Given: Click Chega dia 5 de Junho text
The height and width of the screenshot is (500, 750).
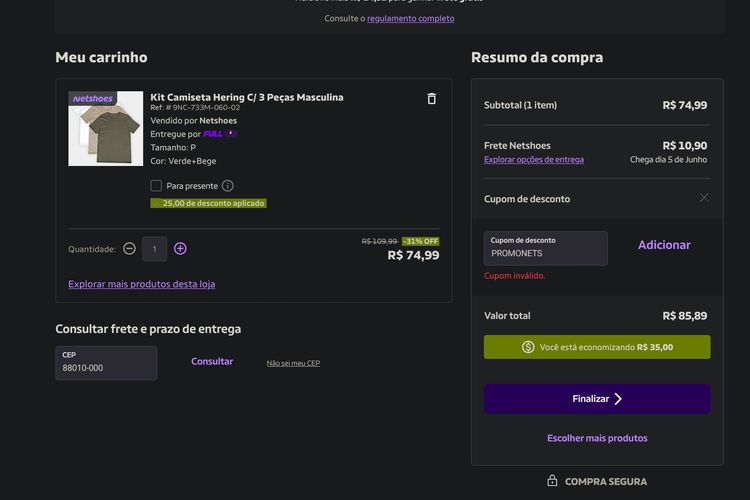Looking at the screenshot, I should pyautogui.click(x=668, y=160).
